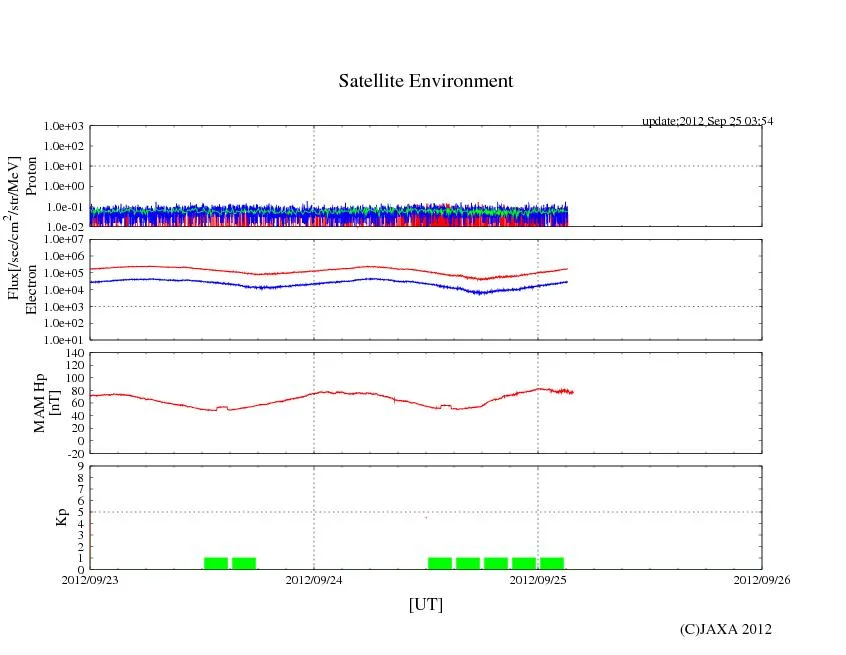This screenshot has width=846, height=655.
Task: Select the 2012/09/25 date axis label
Action: pyautogui.click(x=538, y=580)
